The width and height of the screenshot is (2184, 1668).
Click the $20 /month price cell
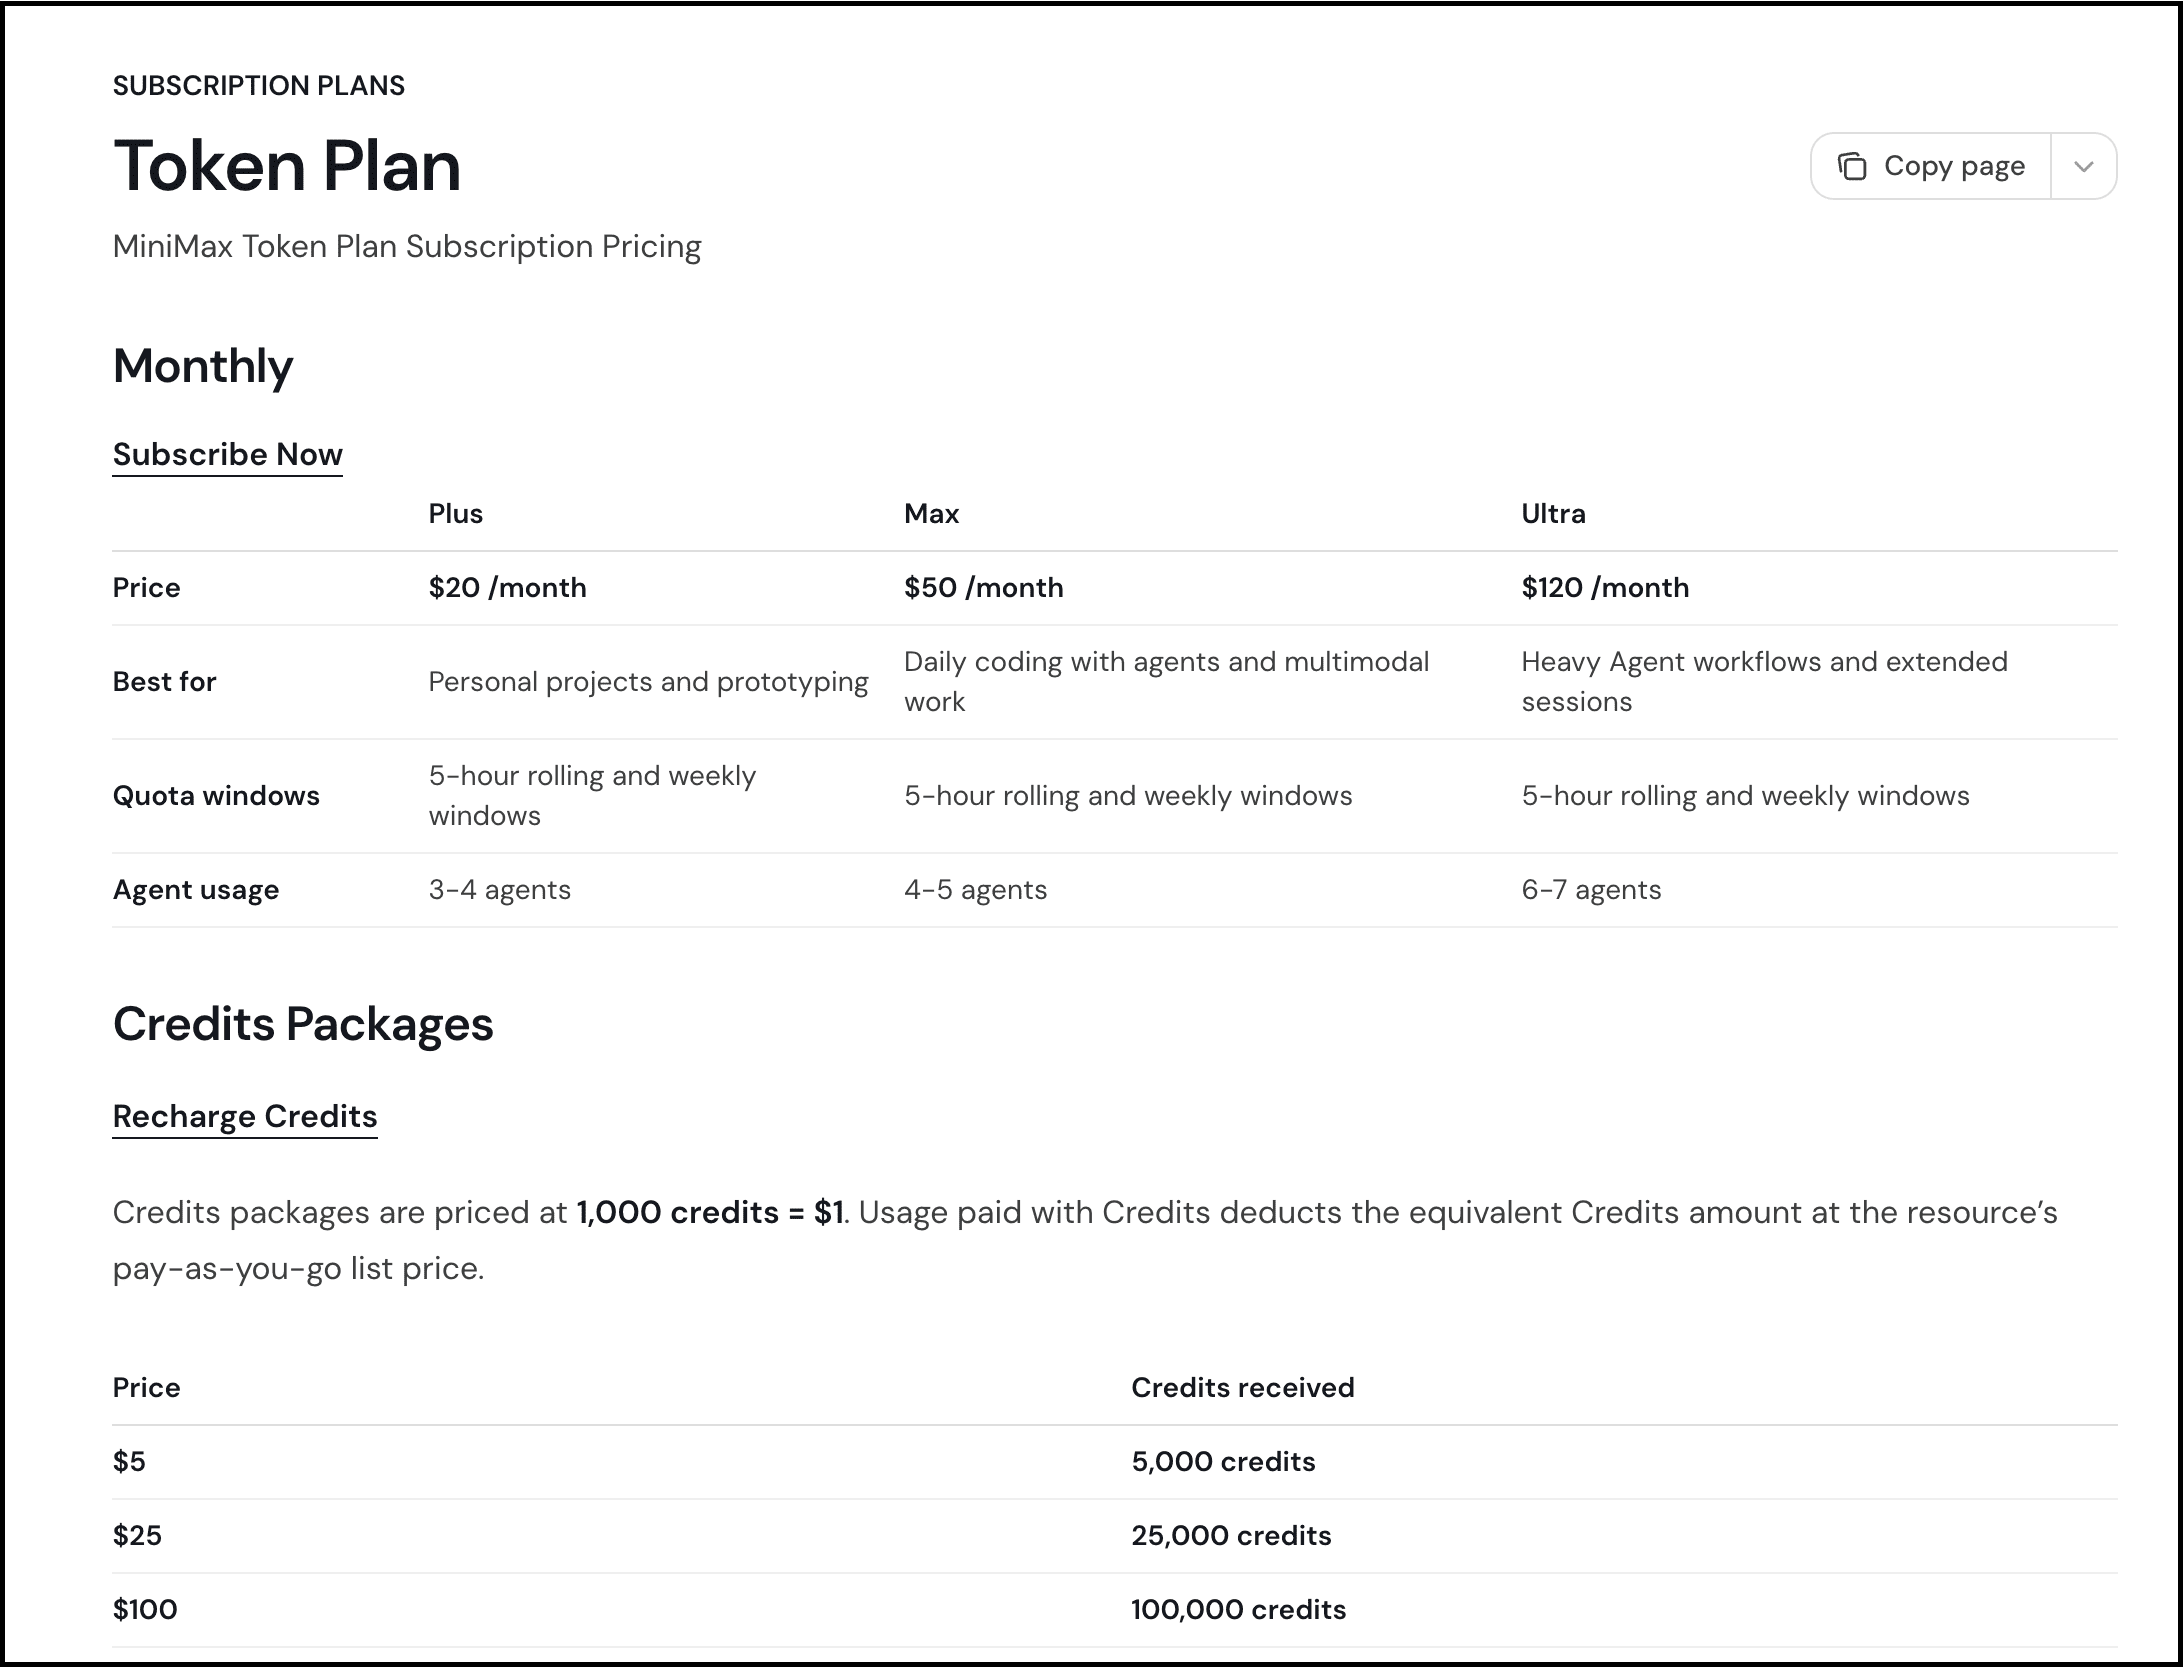(x=508, y=588)
